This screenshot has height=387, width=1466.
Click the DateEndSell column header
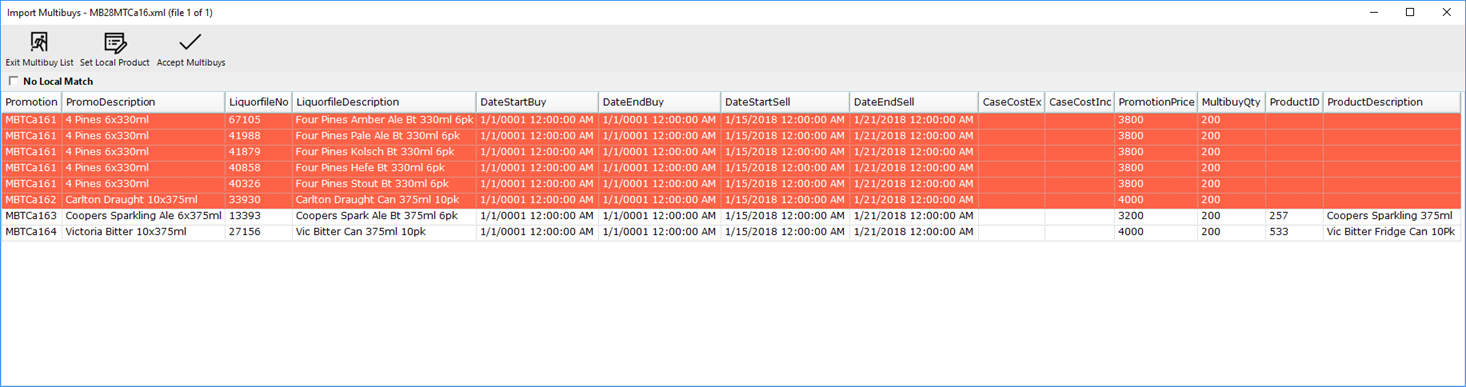click(x=914, y=102)
